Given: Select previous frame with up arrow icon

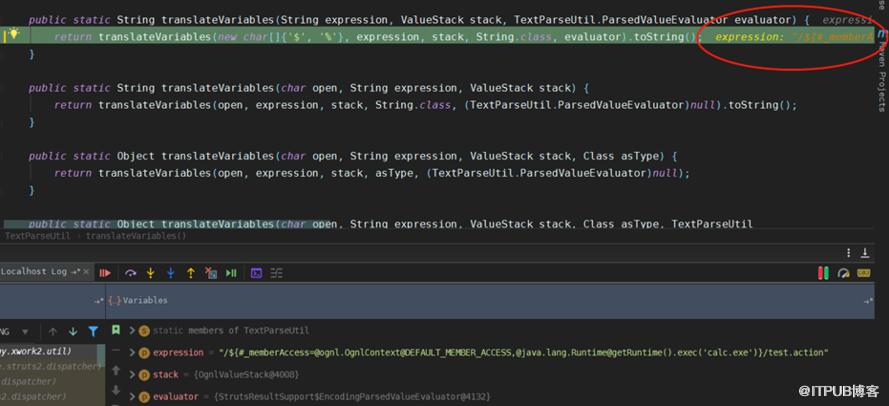Looking at the screenshot, I should pyautogui.click(x=53, y=331).
